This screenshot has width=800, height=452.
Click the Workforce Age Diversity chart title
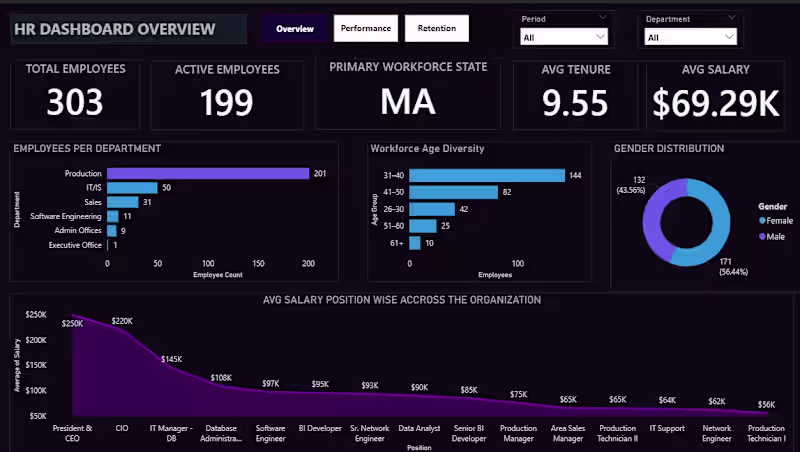coord(427,148)
